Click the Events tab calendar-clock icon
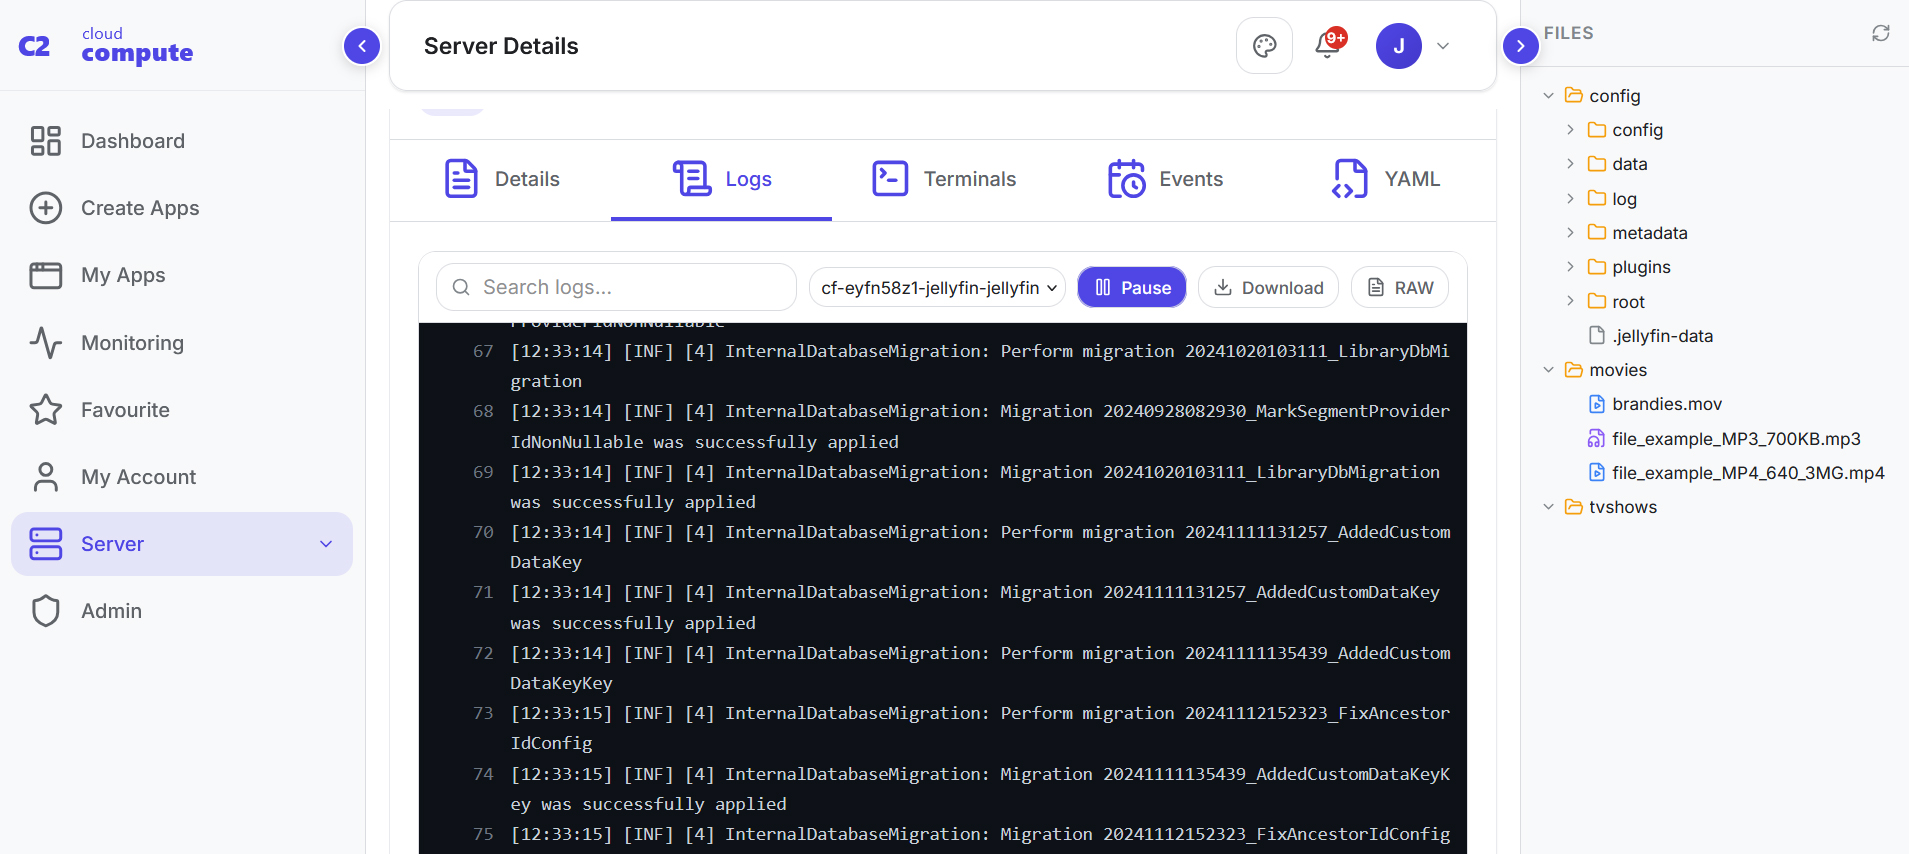 (1126, 179)
